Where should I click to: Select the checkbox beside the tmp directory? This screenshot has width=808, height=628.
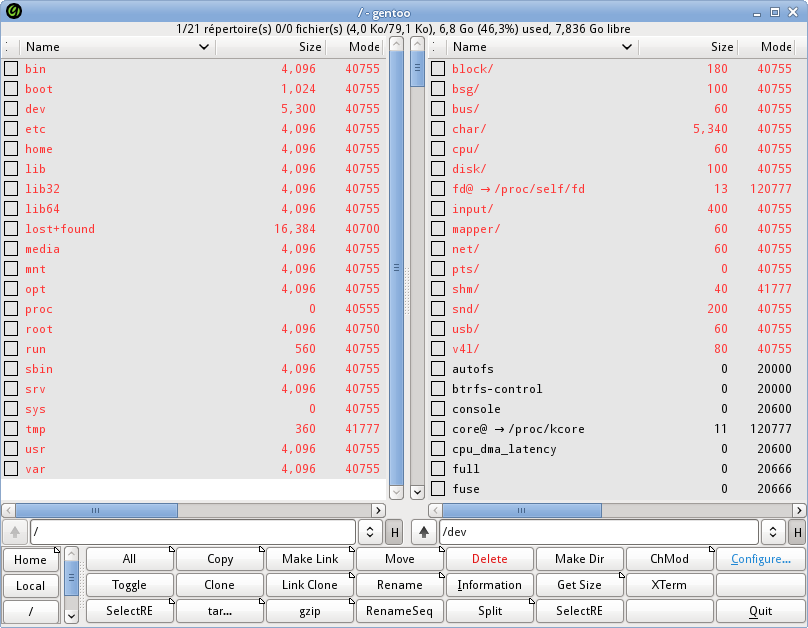click(13, 429)
